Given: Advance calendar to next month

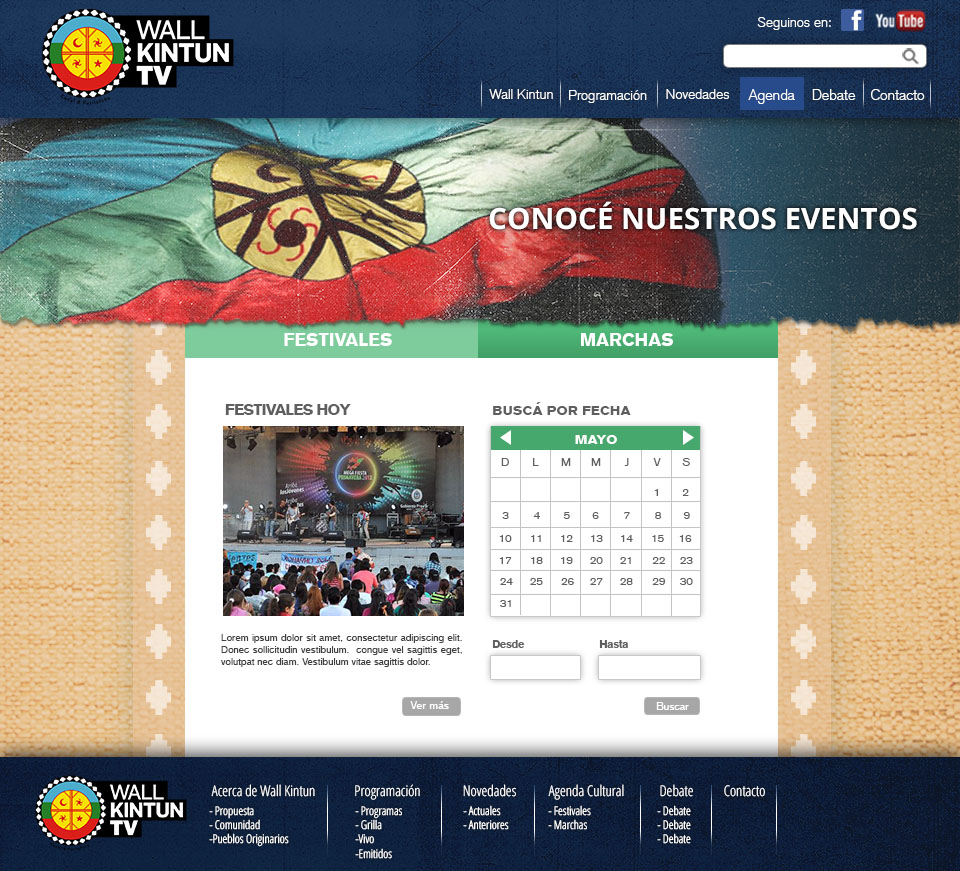Looking at the screenshot, I should (687, 438).
